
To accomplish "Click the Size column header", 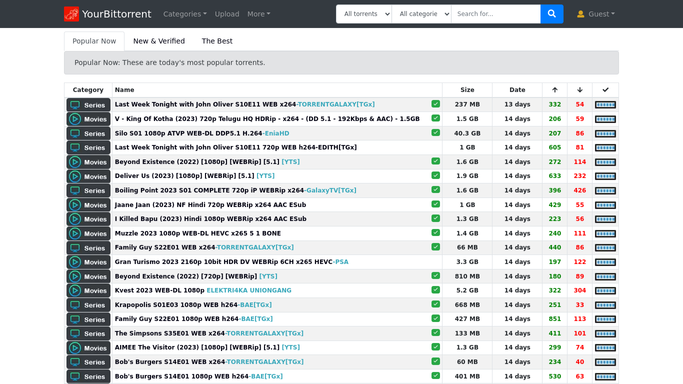I will coord(467,90).
